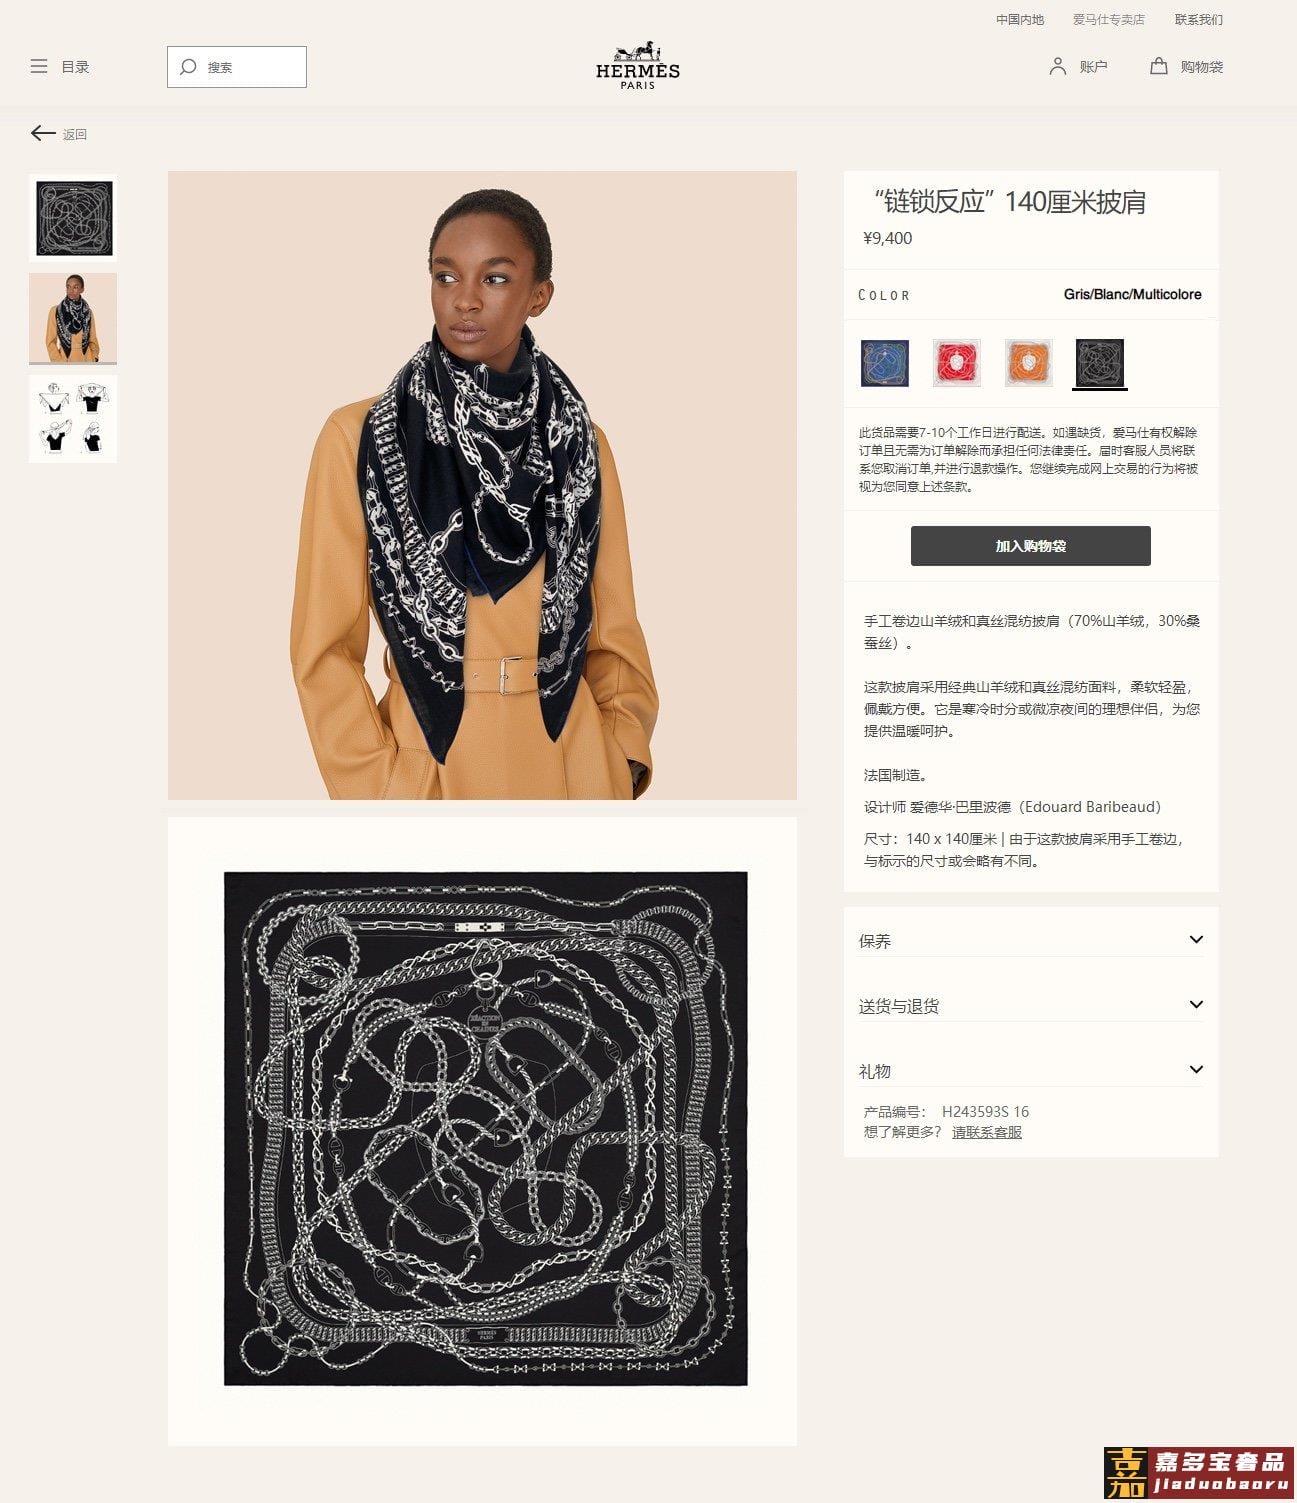Select the red scarf color swatch
Viewport: 1297px width, 1503px height.
click(x=957, y=362)
